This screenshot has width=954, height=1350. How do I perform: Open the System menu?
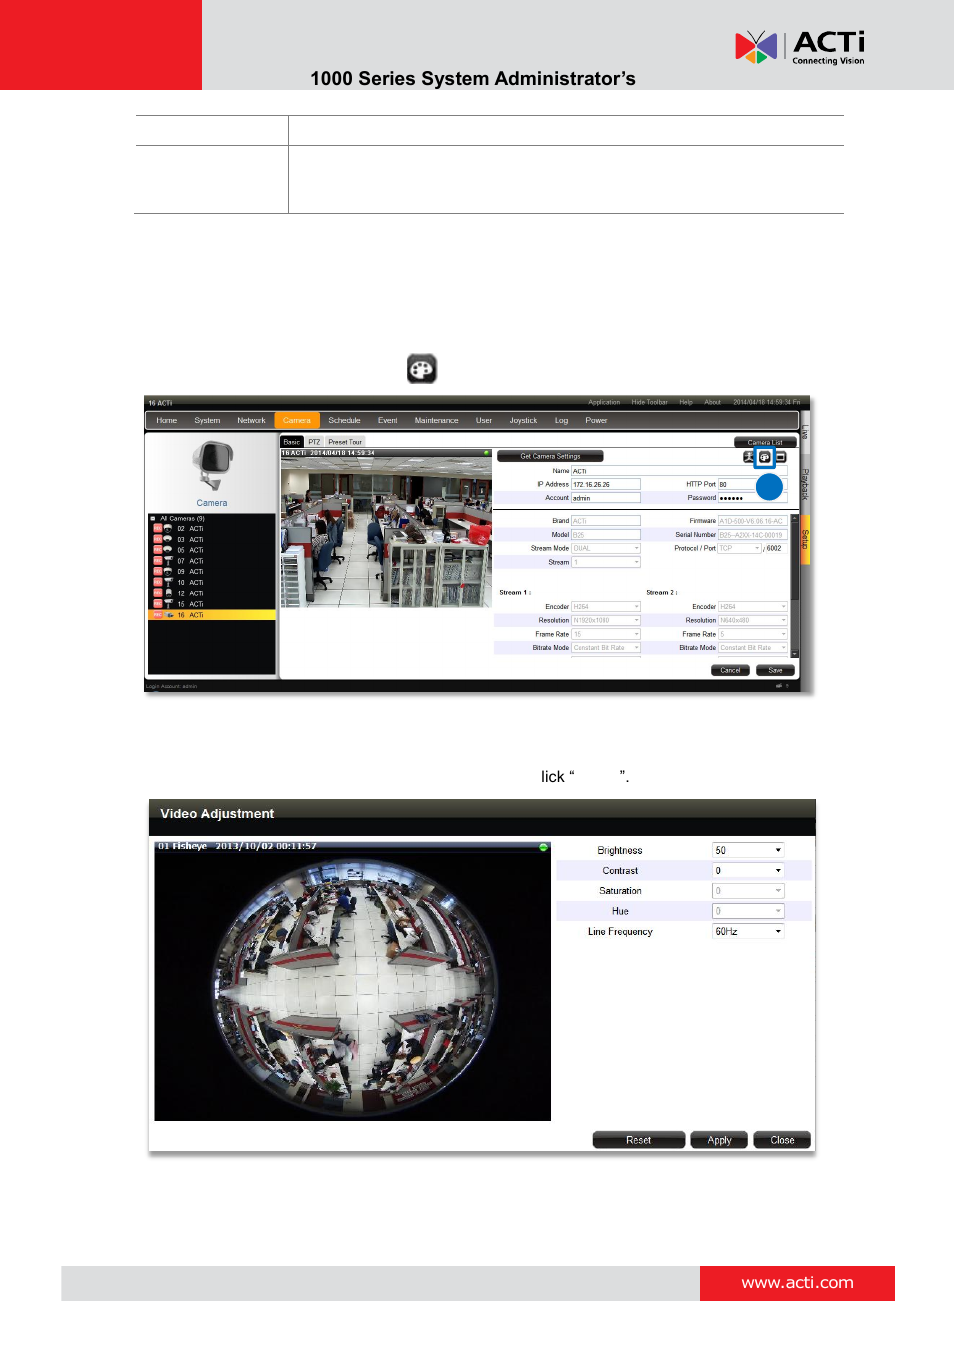point(207,421)
